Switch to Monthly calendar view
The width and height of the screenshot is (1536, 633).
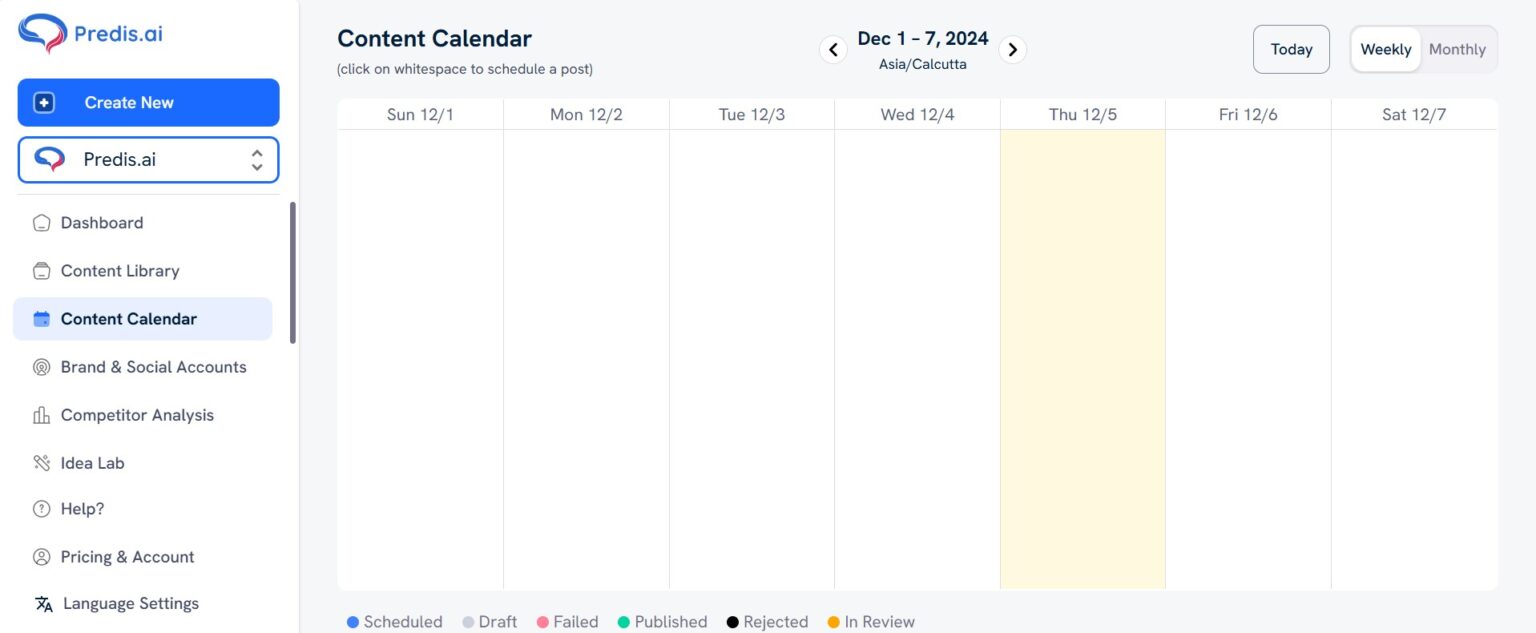click(x=1457, y=48)
